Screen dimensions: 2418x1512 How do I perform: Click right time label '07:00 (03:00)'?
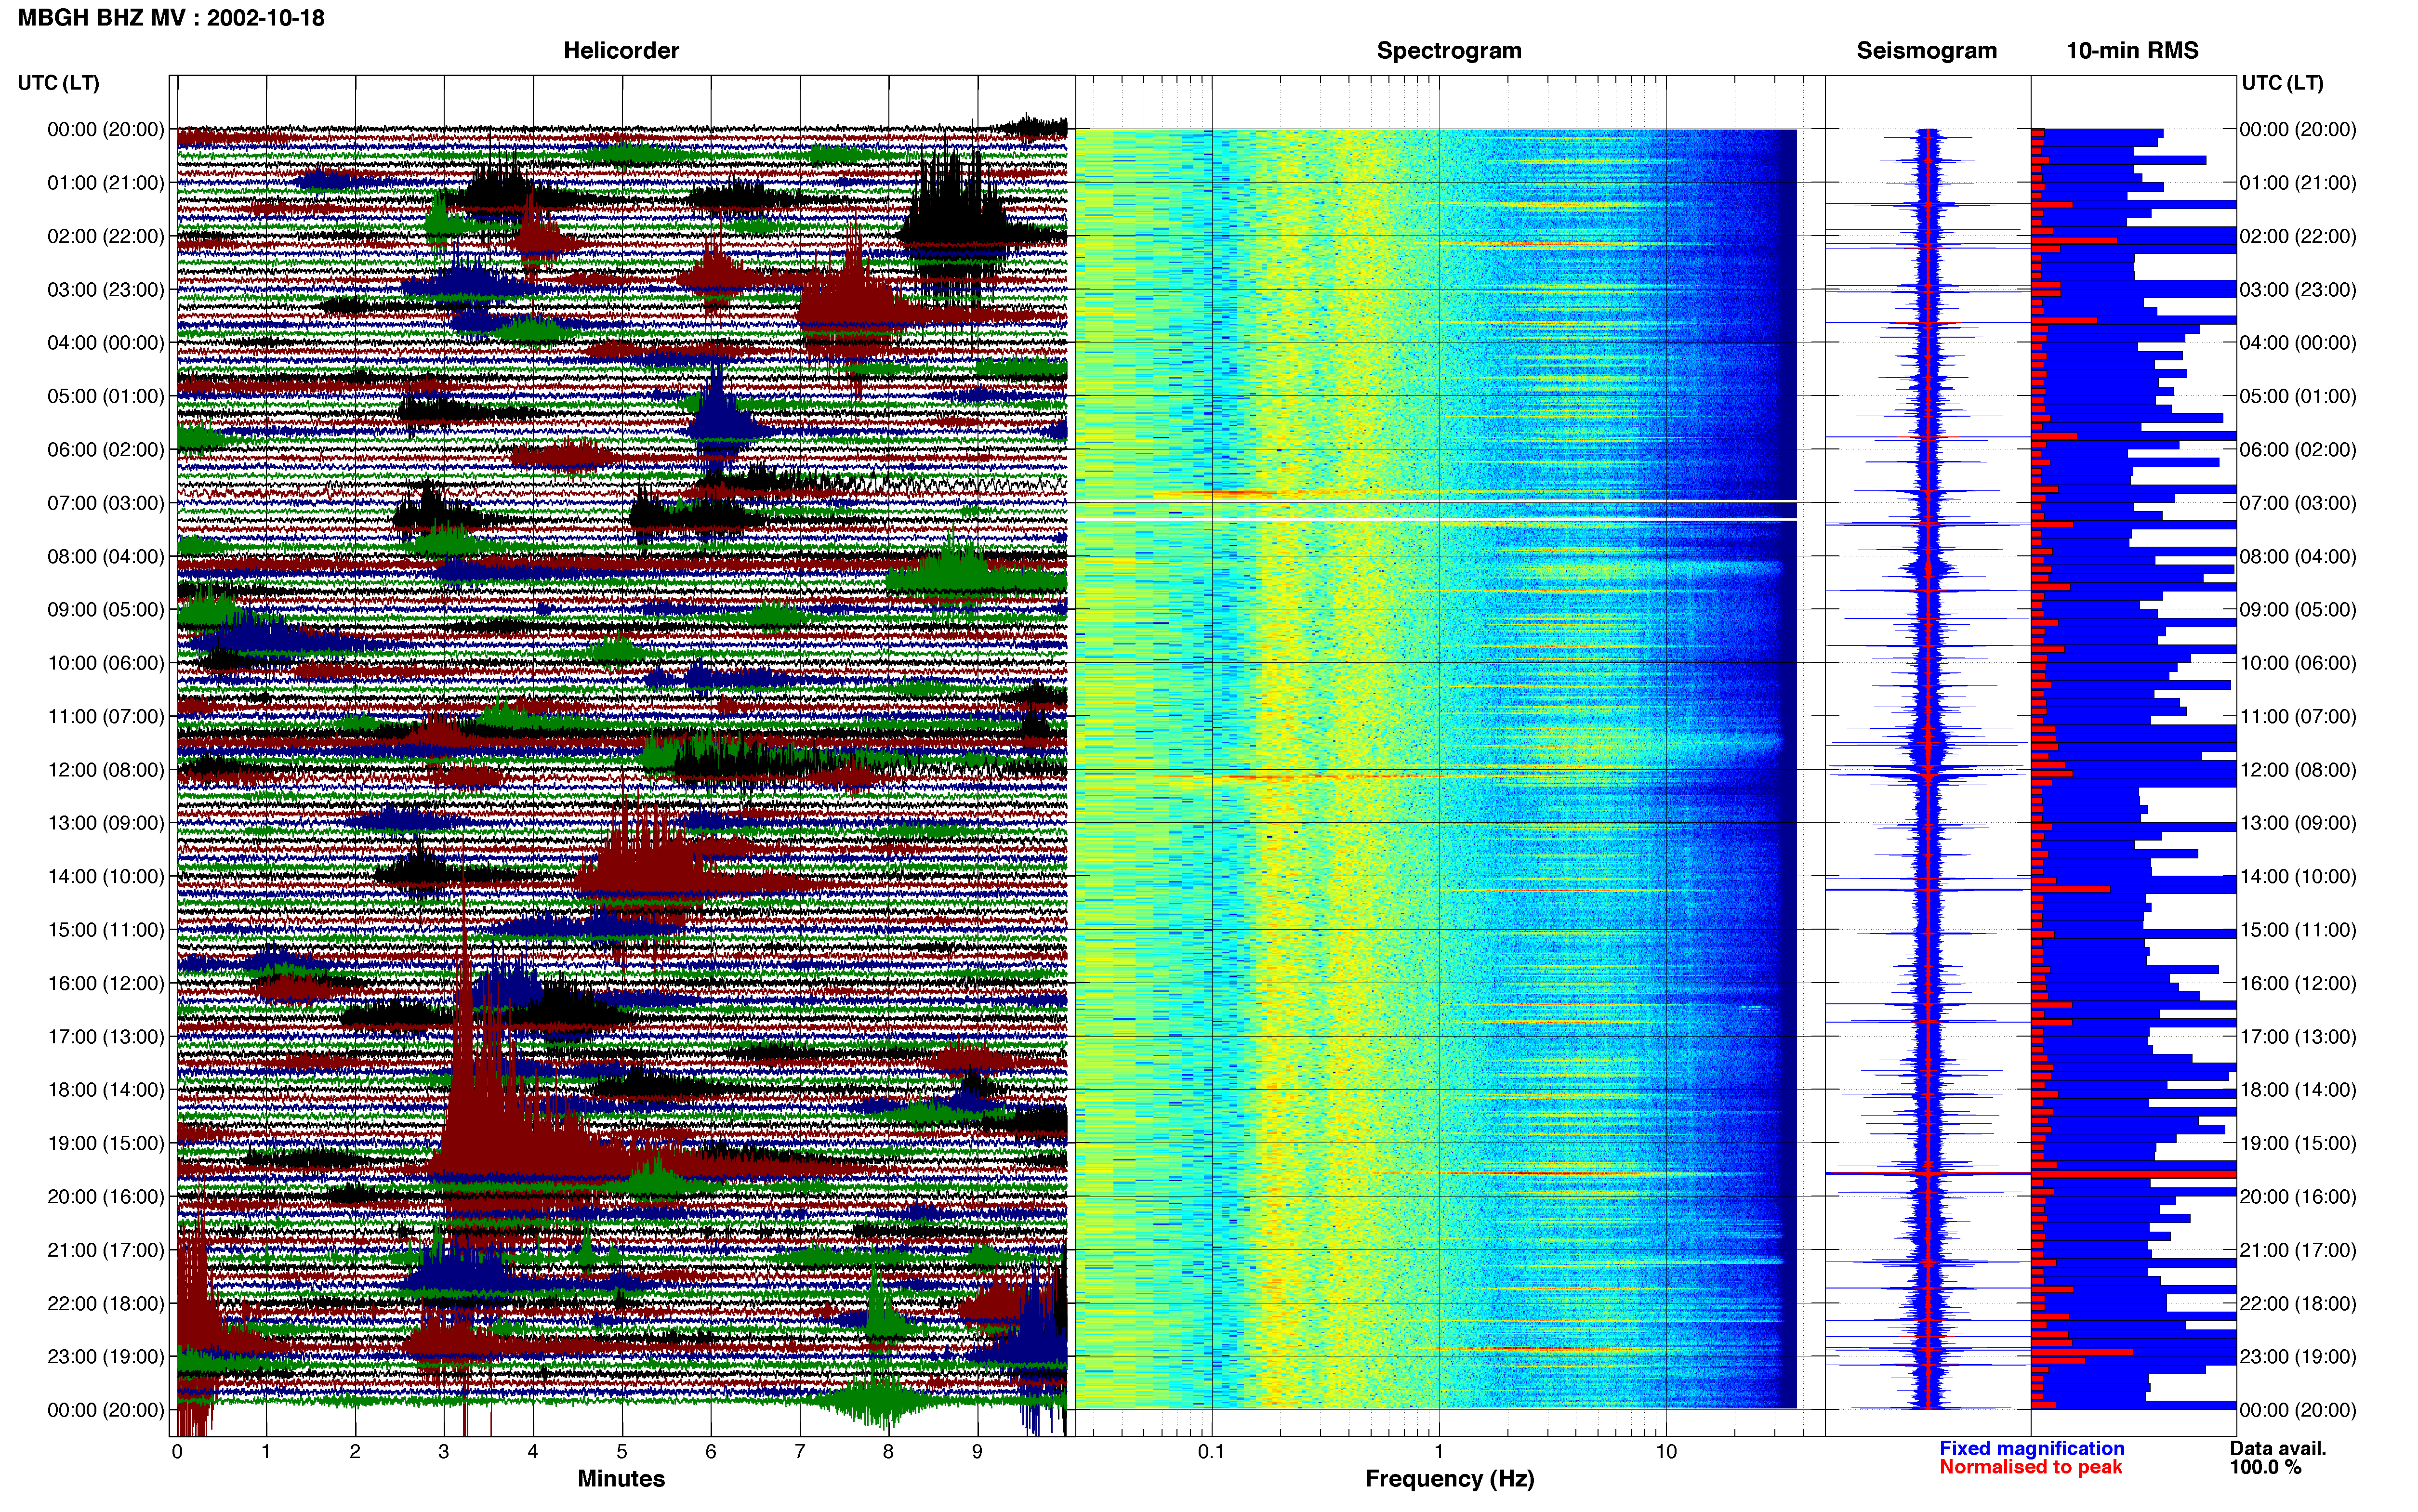pyautogui.click(x=2298, y=503)
